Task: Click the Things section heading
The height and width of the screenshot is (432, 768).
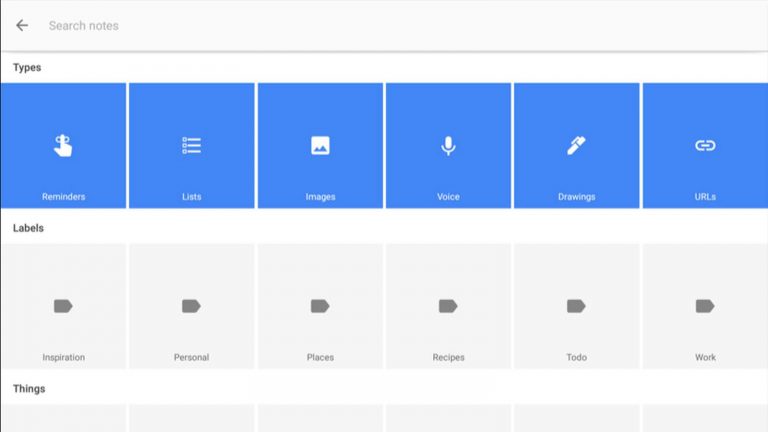Action: (29, 388)
